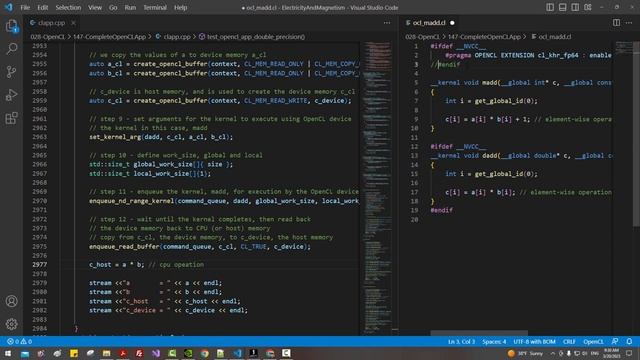Select the ocl_madd.cl tab

click(x=429, y=23)
